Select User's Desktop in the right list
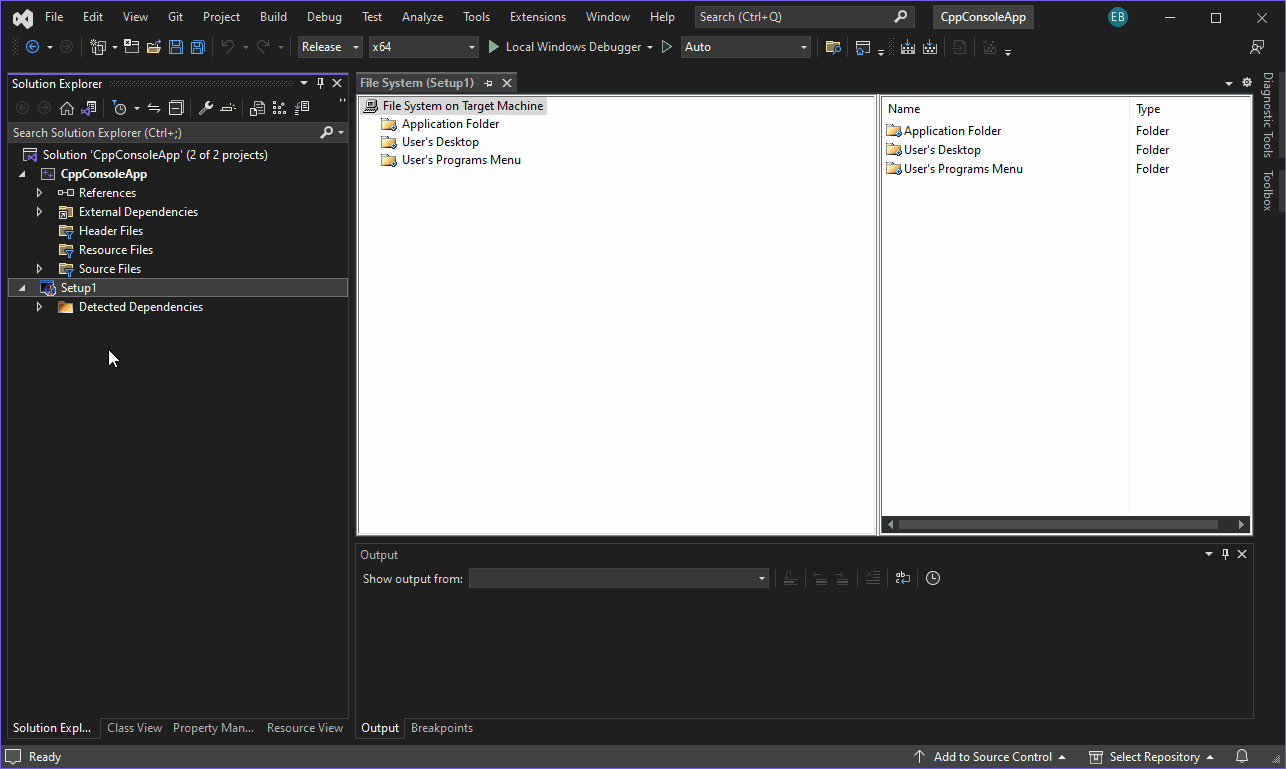The width and height of the screenshot is (1286, 769). [942, 150]
